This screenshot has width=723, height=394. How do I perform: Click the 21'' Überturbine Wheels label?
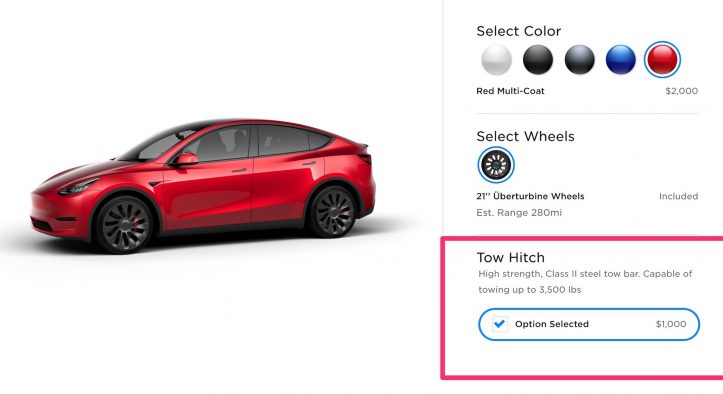[x=530, y=196]
